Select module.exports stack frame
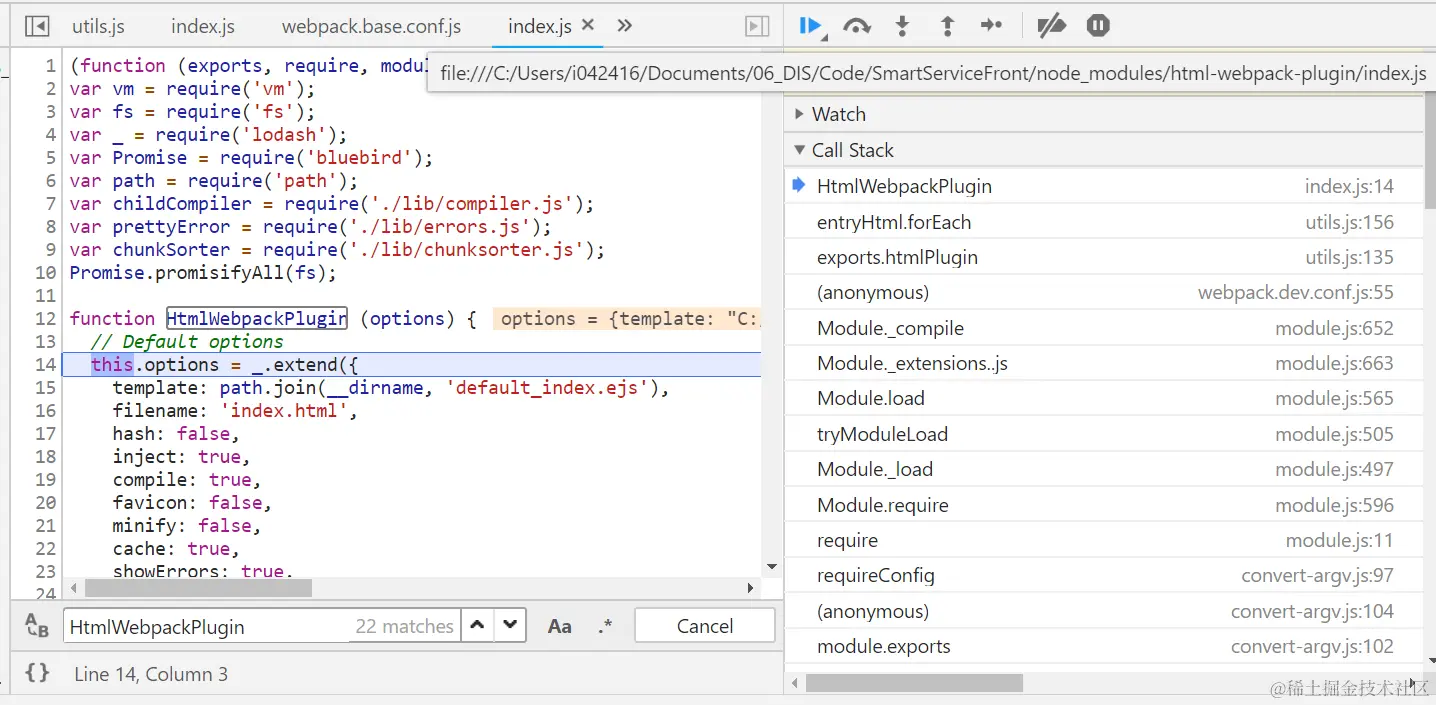 click(1103, 646)
